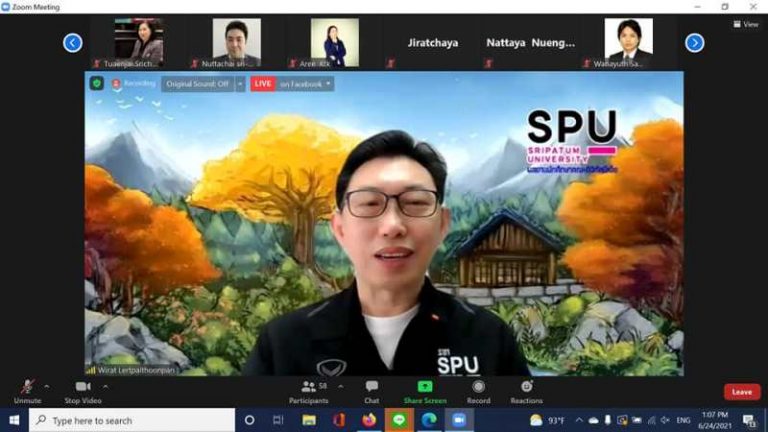
Task: Select Wattayuth participant thumbnail
Action: coord(628,43)
